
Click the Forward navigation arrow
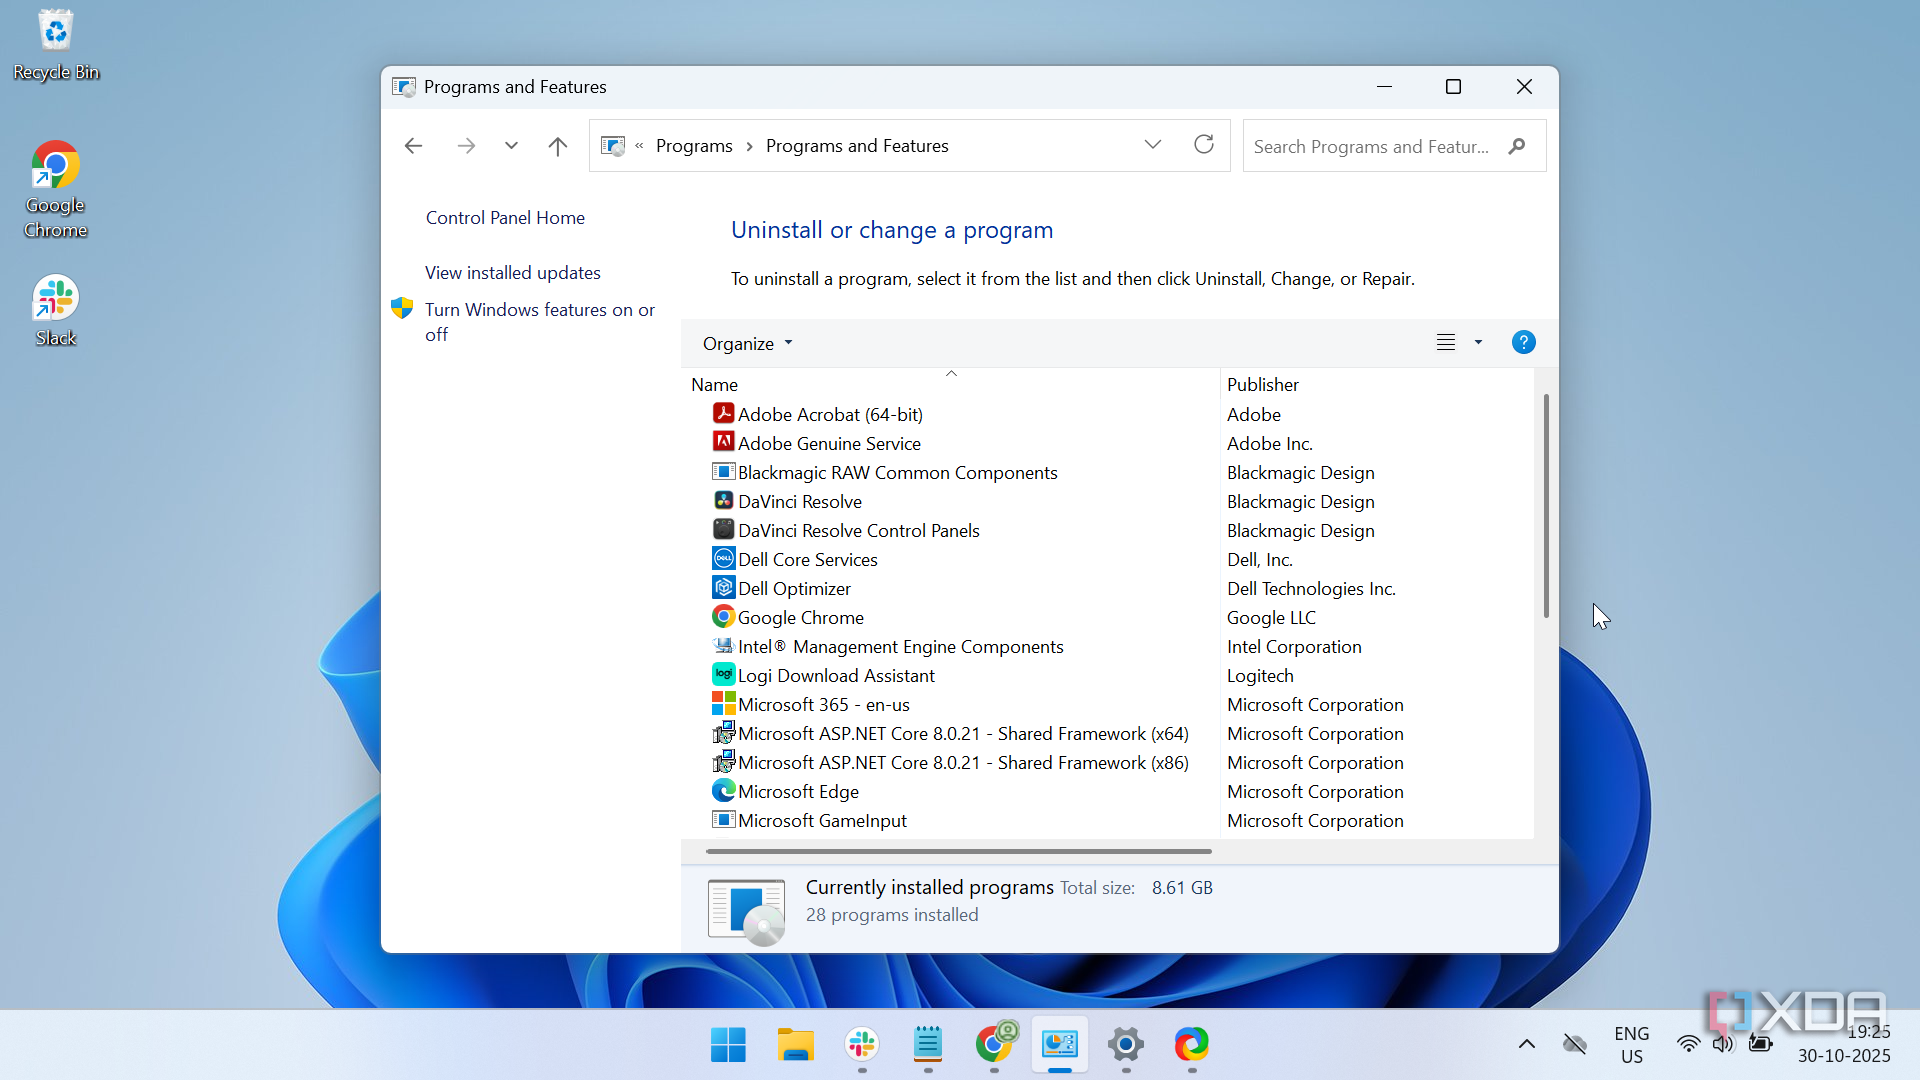point(466,146)
